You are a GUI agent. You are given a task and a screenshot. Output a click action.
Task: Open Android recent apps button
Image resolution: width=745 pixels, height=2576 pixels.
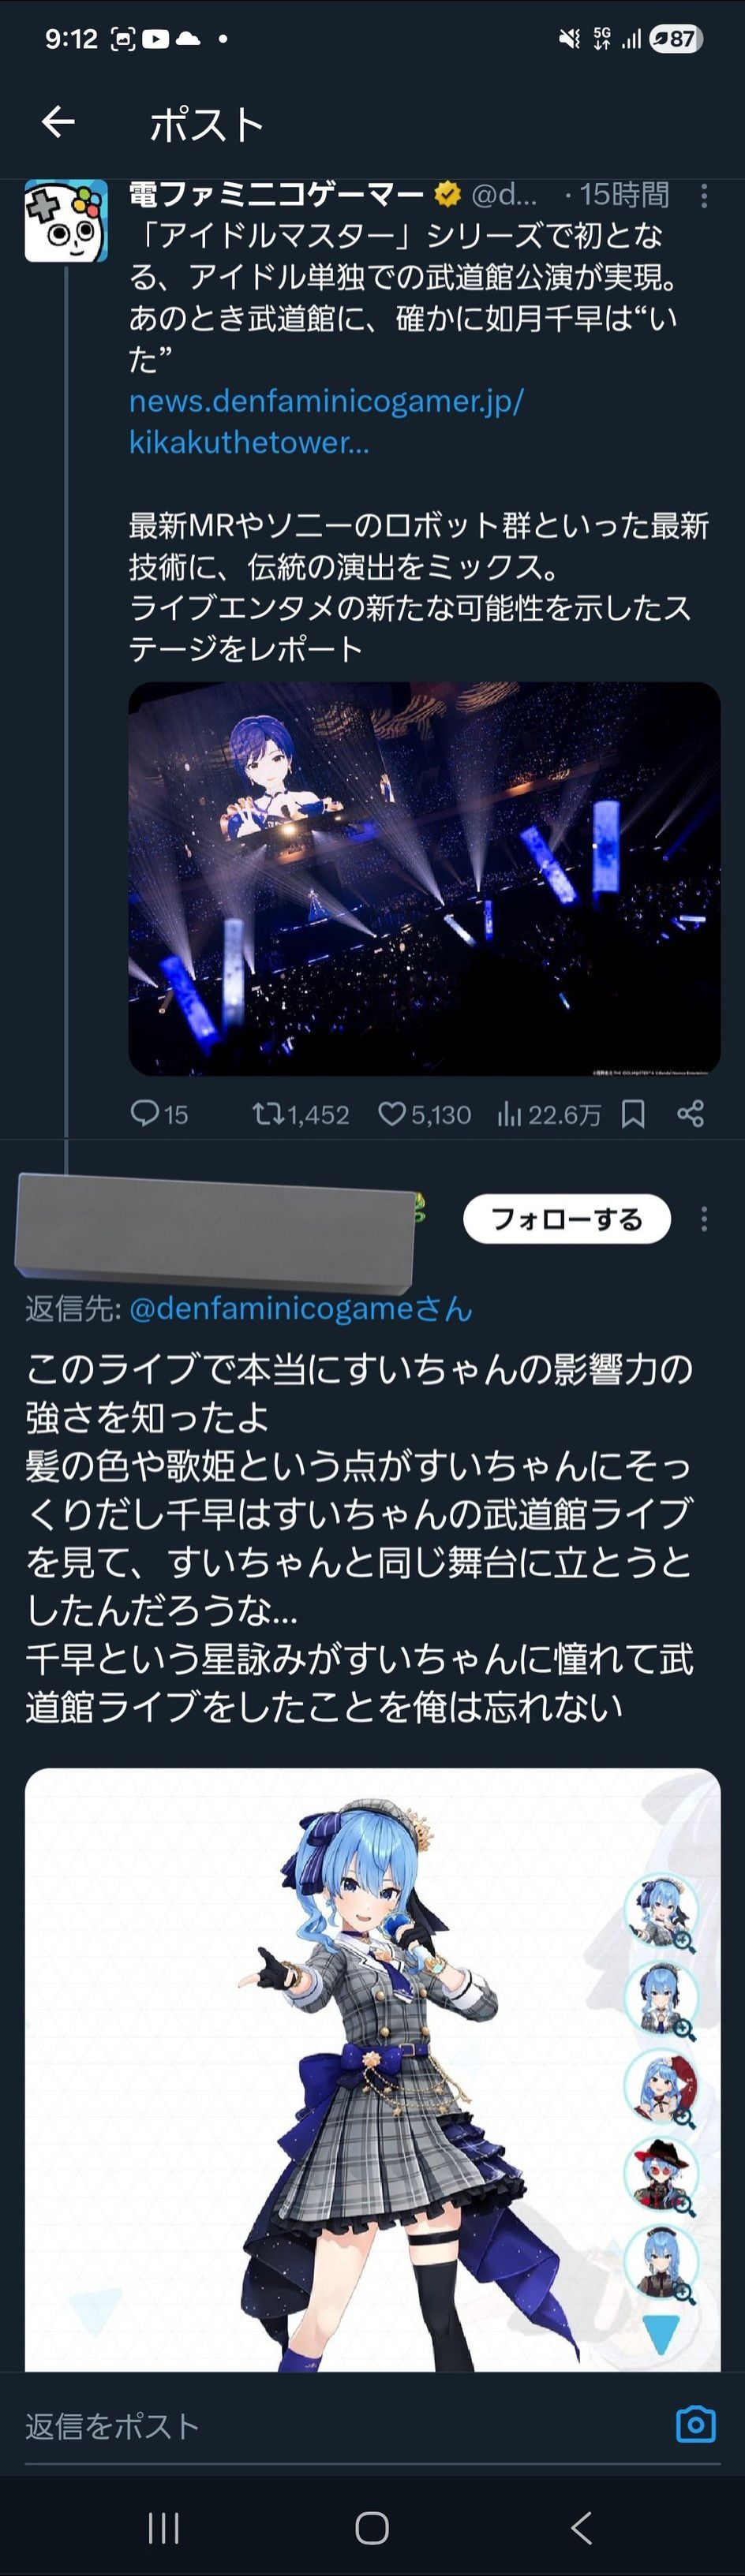tap(163, 2527)
